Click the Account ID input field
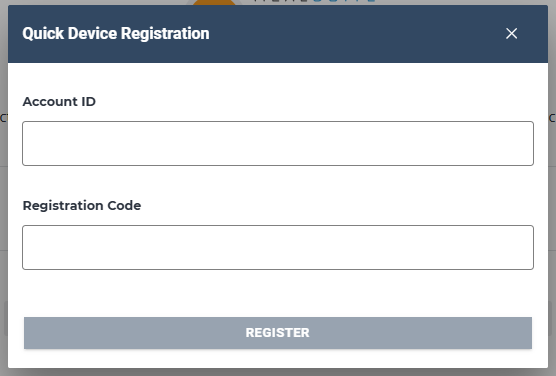Image resolution: width=556 pixels, height=376 pixels. 278,143
